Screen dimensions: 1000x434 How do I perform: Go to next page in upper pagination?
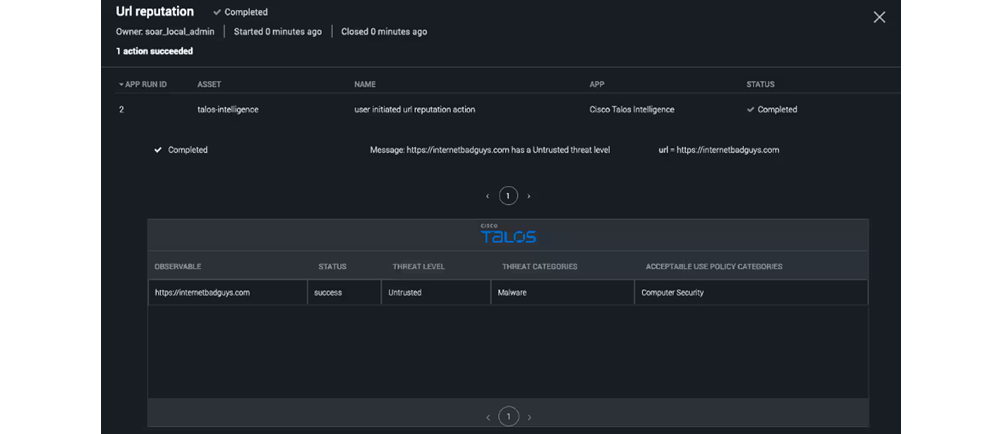529,196
